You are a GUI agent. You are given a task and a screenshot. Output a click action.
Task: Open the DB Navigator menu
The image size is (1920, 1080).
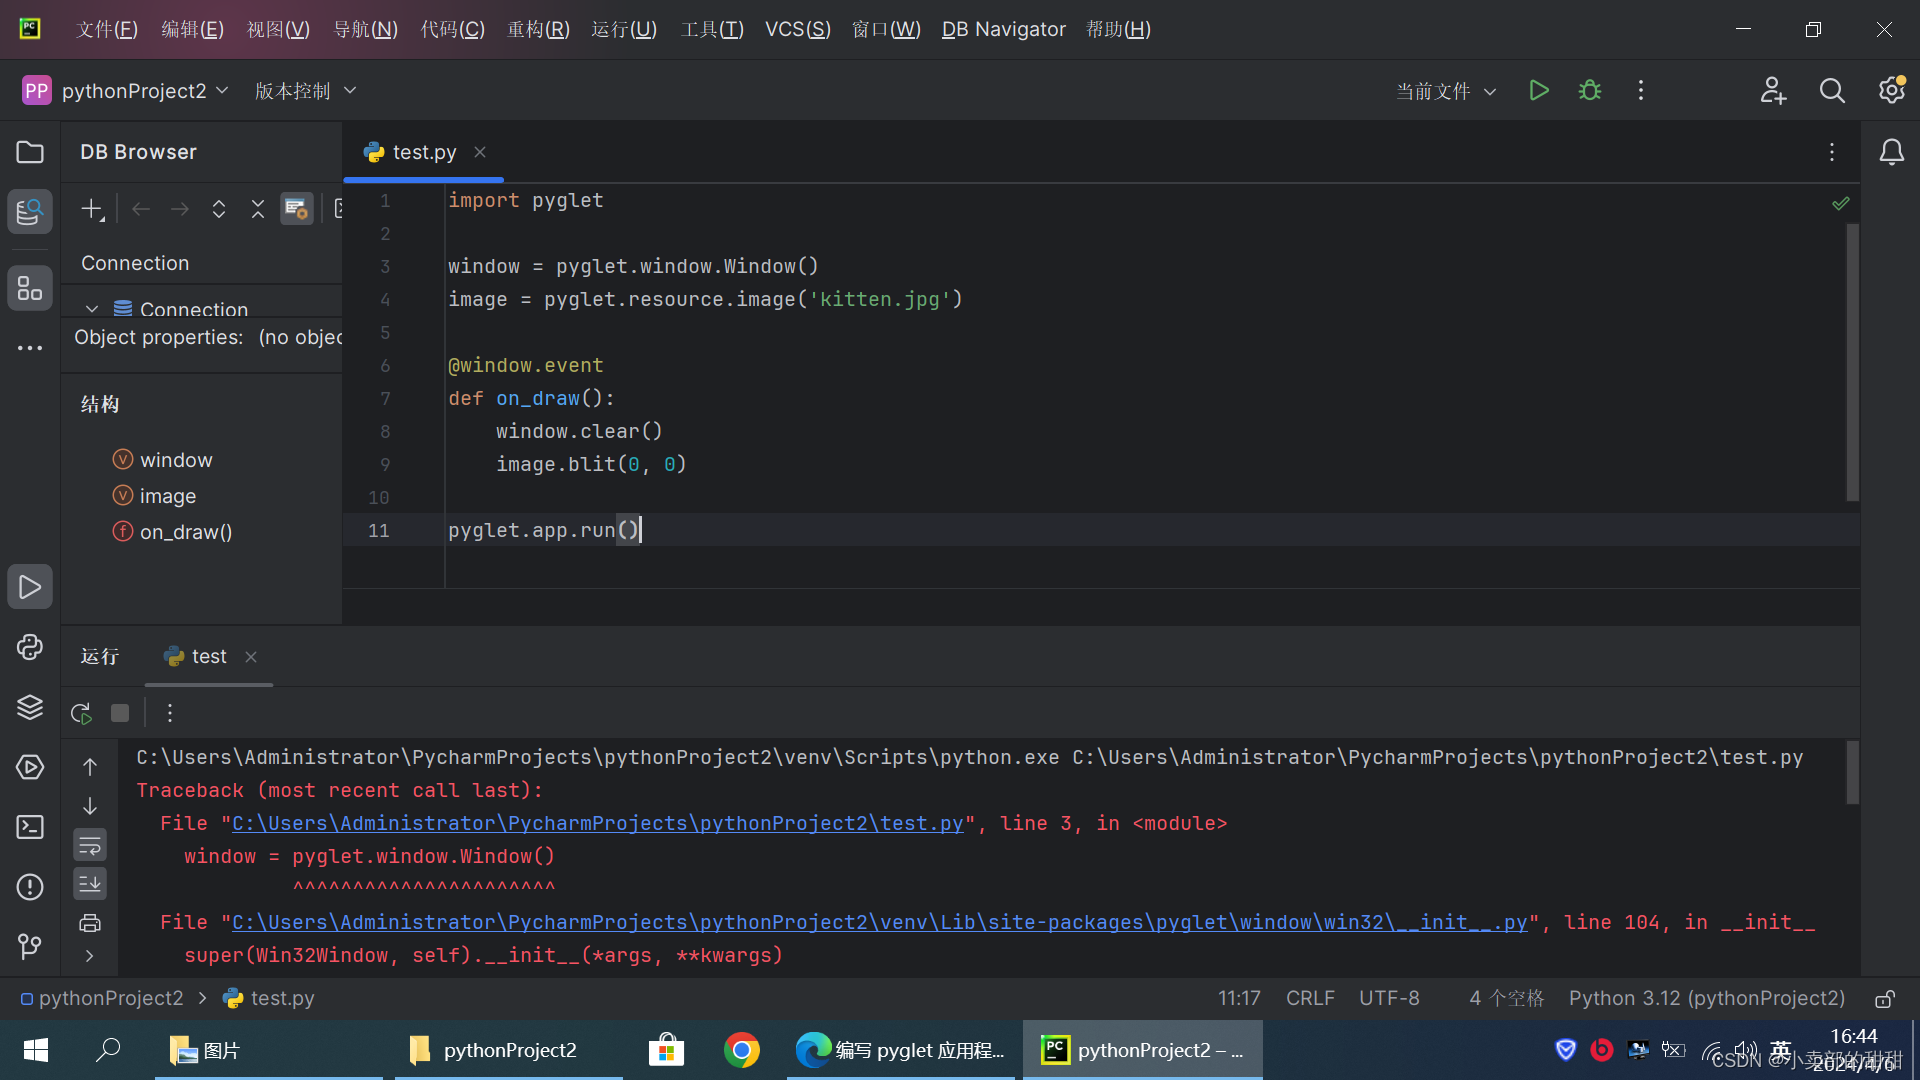1003,29
